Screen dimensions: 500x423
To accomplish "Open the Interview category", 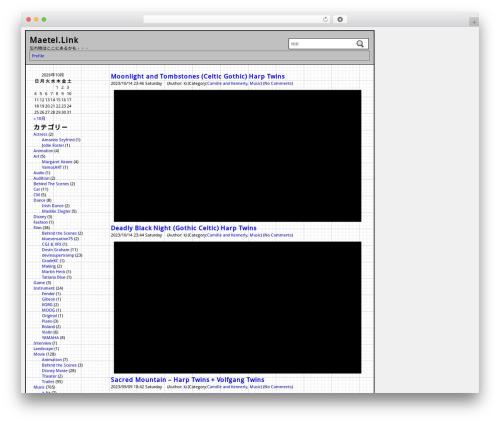I will tap(42, 343).
